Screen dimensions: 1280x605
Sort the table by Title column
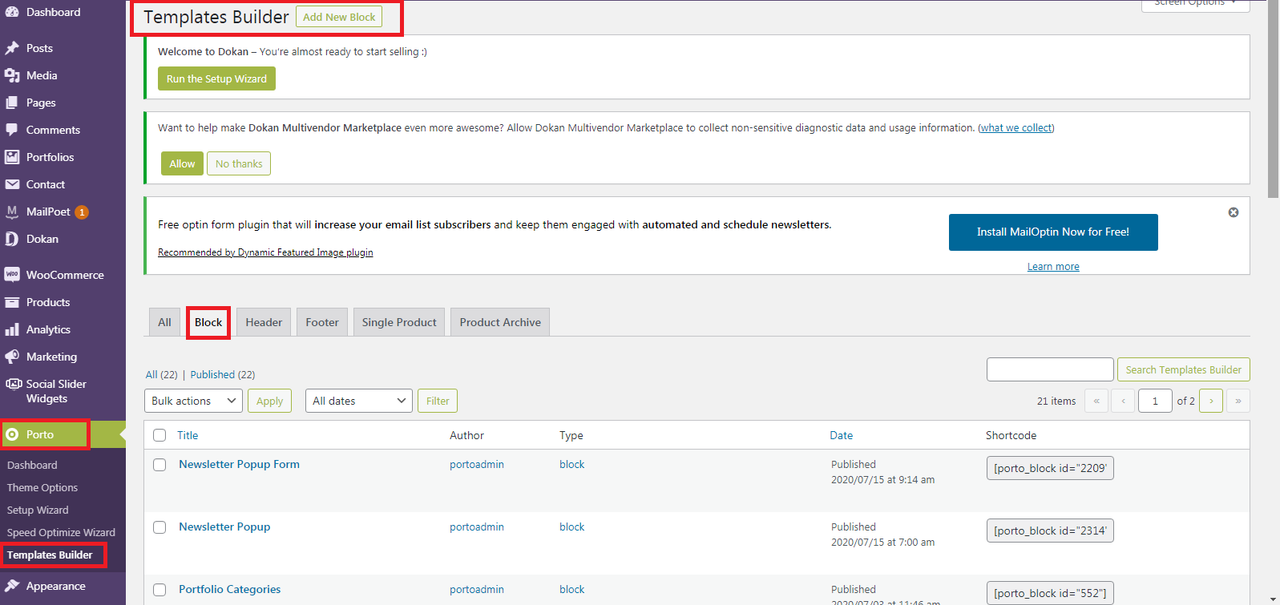(x=187, y=435)
